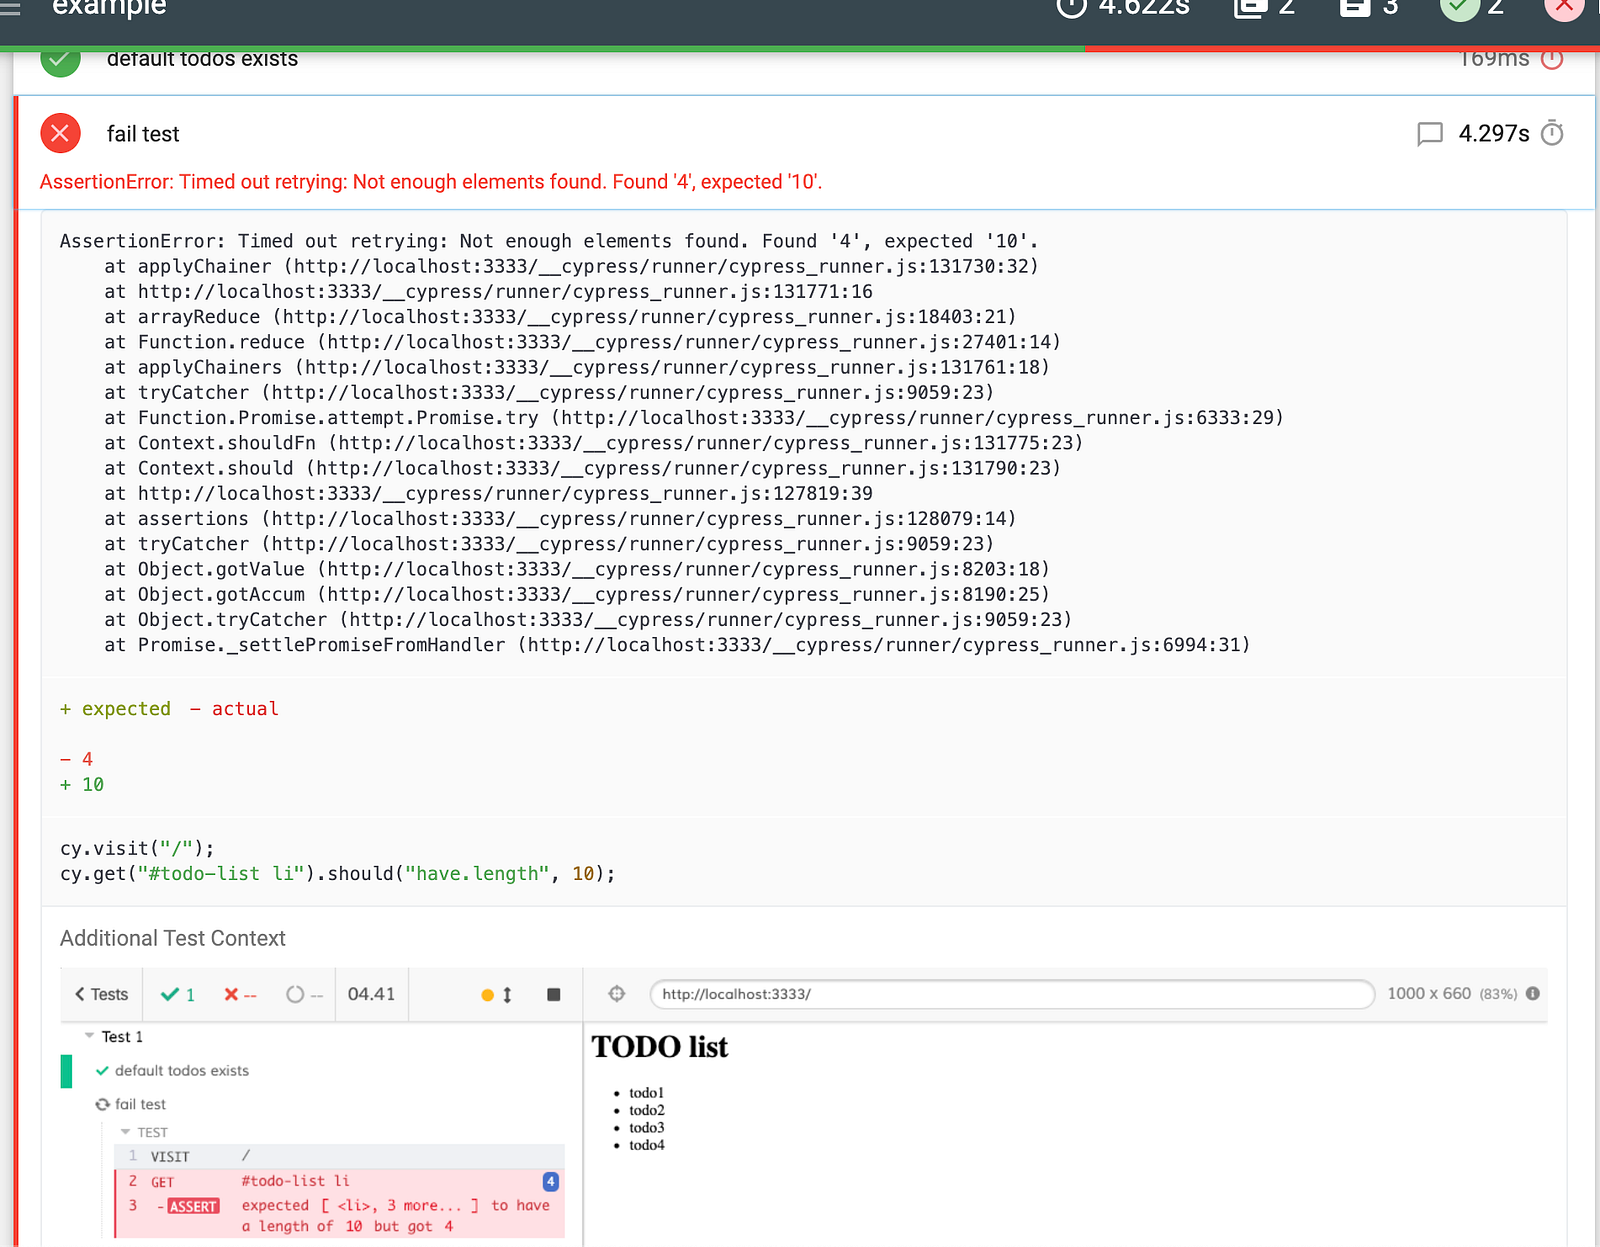Filter by the red failed count icon
The height and width of the screenshot is (1247, 1600).
click(x=1564, y=7)
